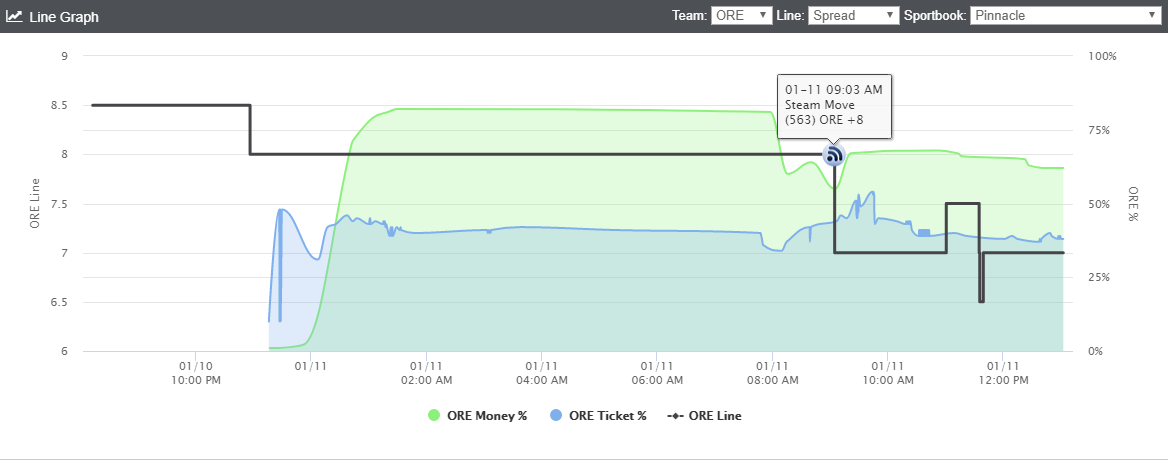Open the Line dropdown showing Spread
The height and width of the screenshot is (460, 1168).
point(854,16)
